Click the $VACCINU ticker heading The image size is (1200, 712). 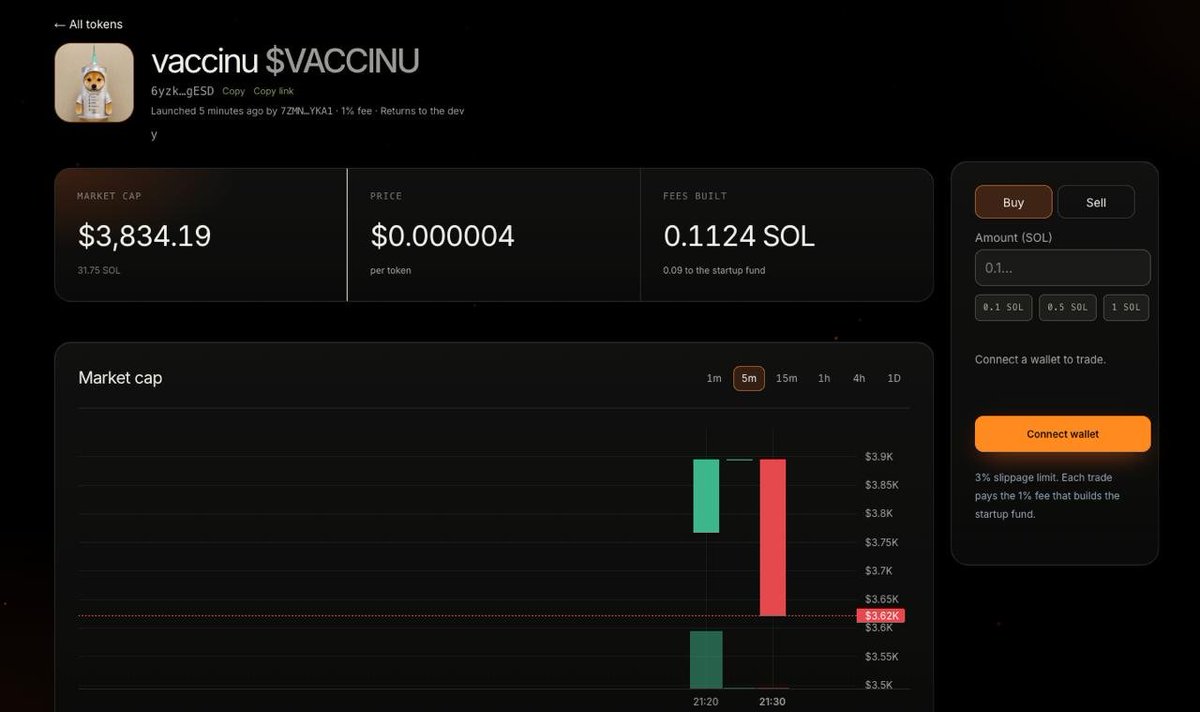pos(342,61)
